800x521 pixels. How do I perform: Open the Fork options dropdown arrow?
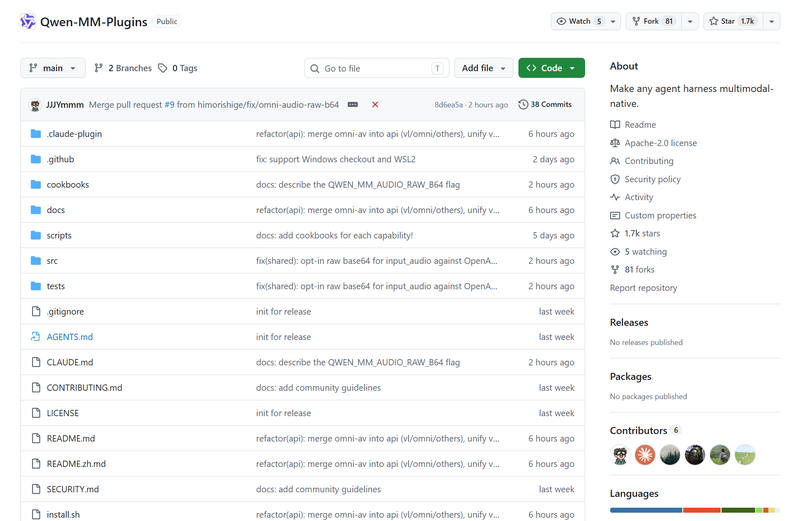click(x=690, y=21)
